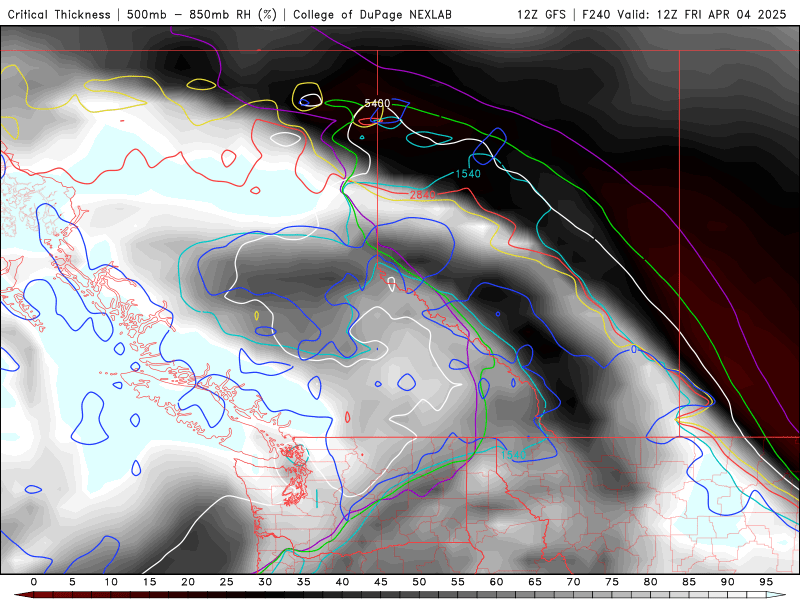This screenshot has width=800, height=600.
Task: Click the colorbar tick label '65'
Action: coord(535,582)
